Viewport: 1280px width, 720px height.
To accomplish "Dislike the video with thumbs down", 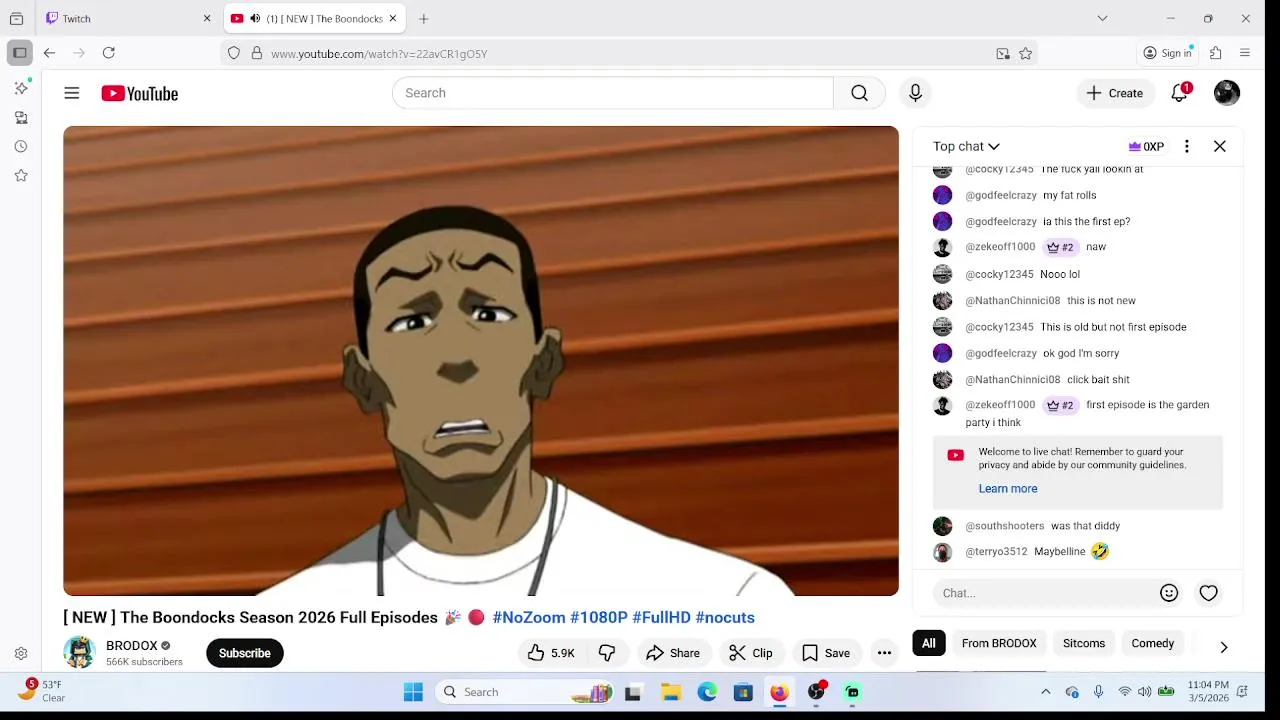I will click(607, 653).
